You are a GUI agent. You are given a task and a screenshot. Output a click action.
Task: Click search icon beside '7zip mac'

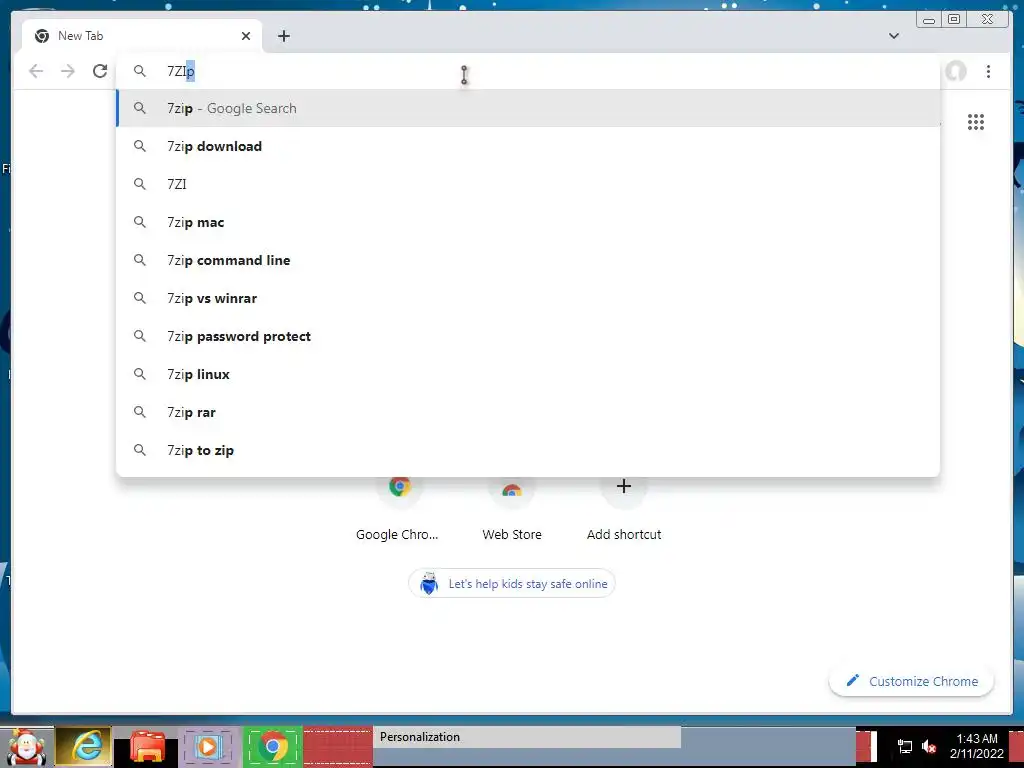[x=140, y=222]
